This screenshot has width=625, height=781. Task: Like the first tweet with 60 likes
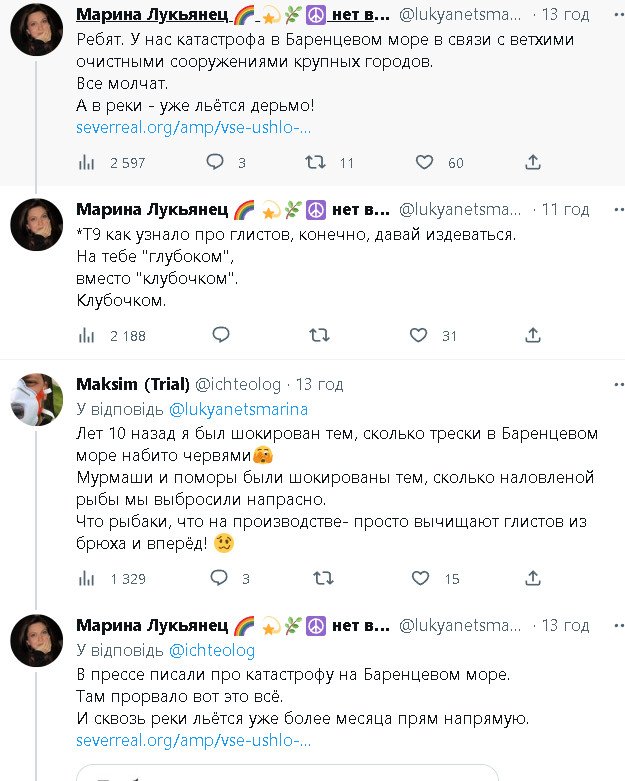click(x=424, y=162)
